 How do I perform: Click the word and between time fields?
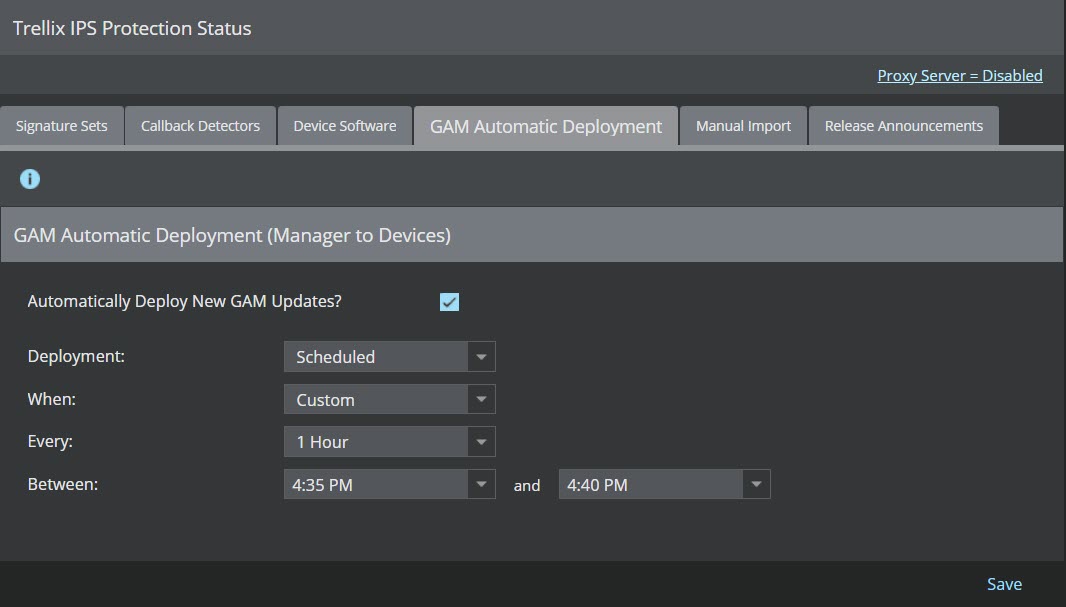527,485
